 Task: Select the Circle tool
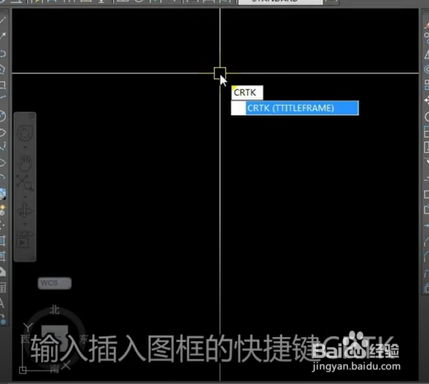coord(2,116)
